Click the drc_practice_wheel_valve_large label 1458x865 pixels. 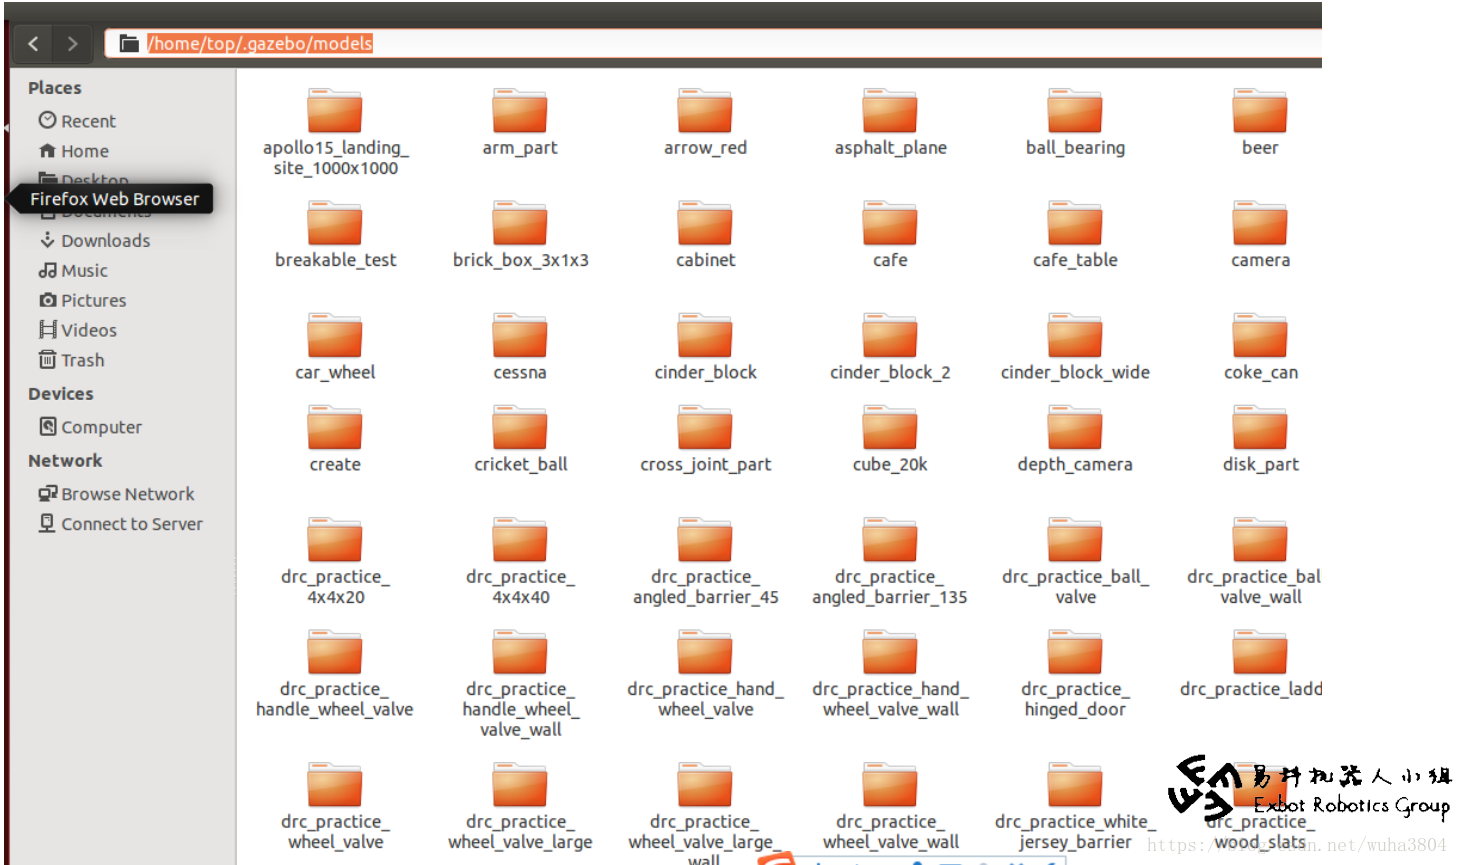click(x=520, y=832)
